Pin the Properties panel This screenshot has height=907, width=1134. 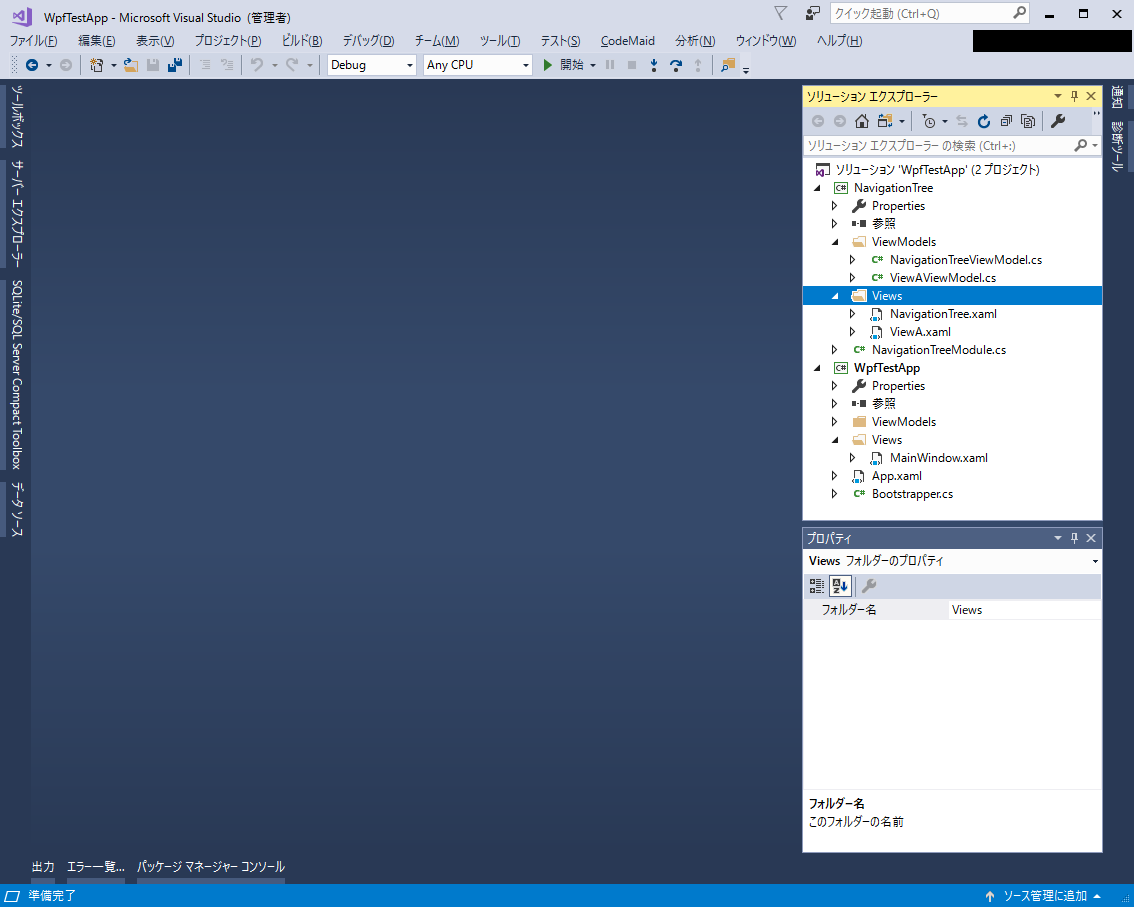point(1075,538)
